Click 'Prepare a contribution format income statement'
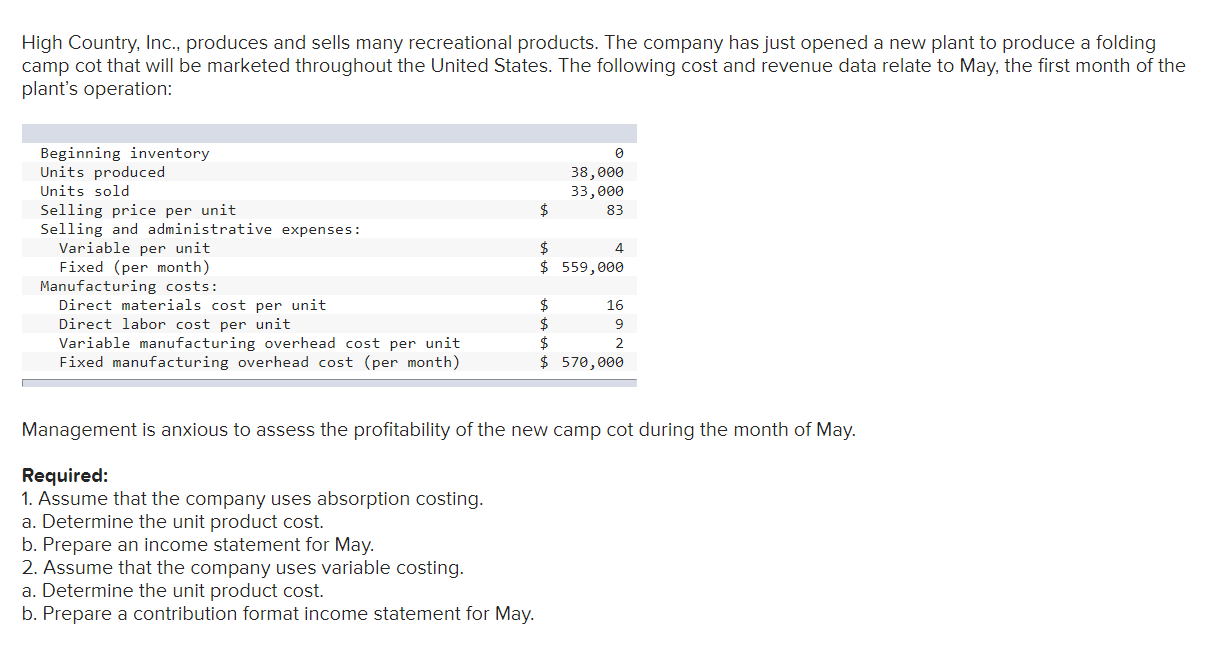The image size is (1205, 648). [x=278, y=614]
